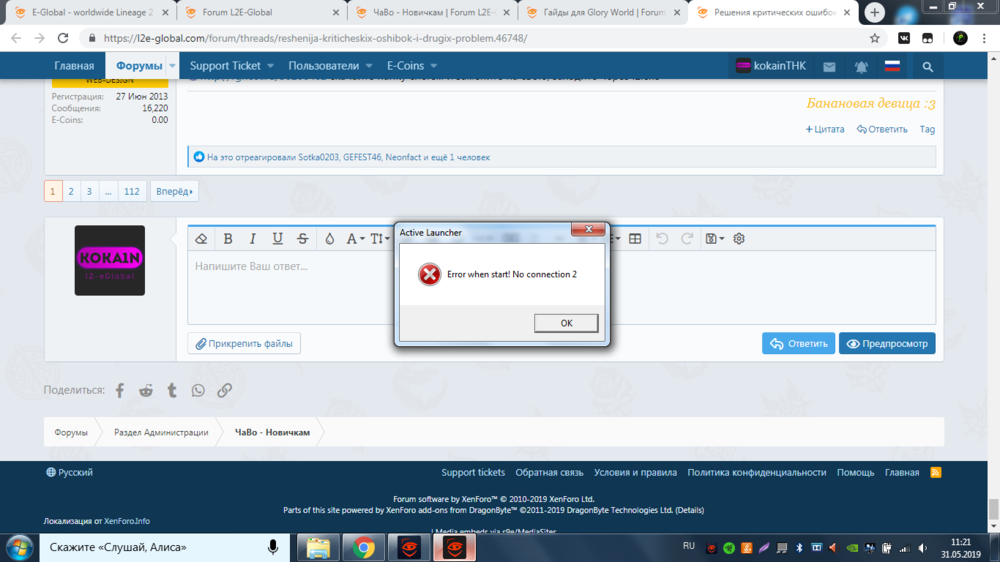Viewport: 1000px width, 562px height.
Task: Open the alerts bell icon
Action: [x=861, y=67]
